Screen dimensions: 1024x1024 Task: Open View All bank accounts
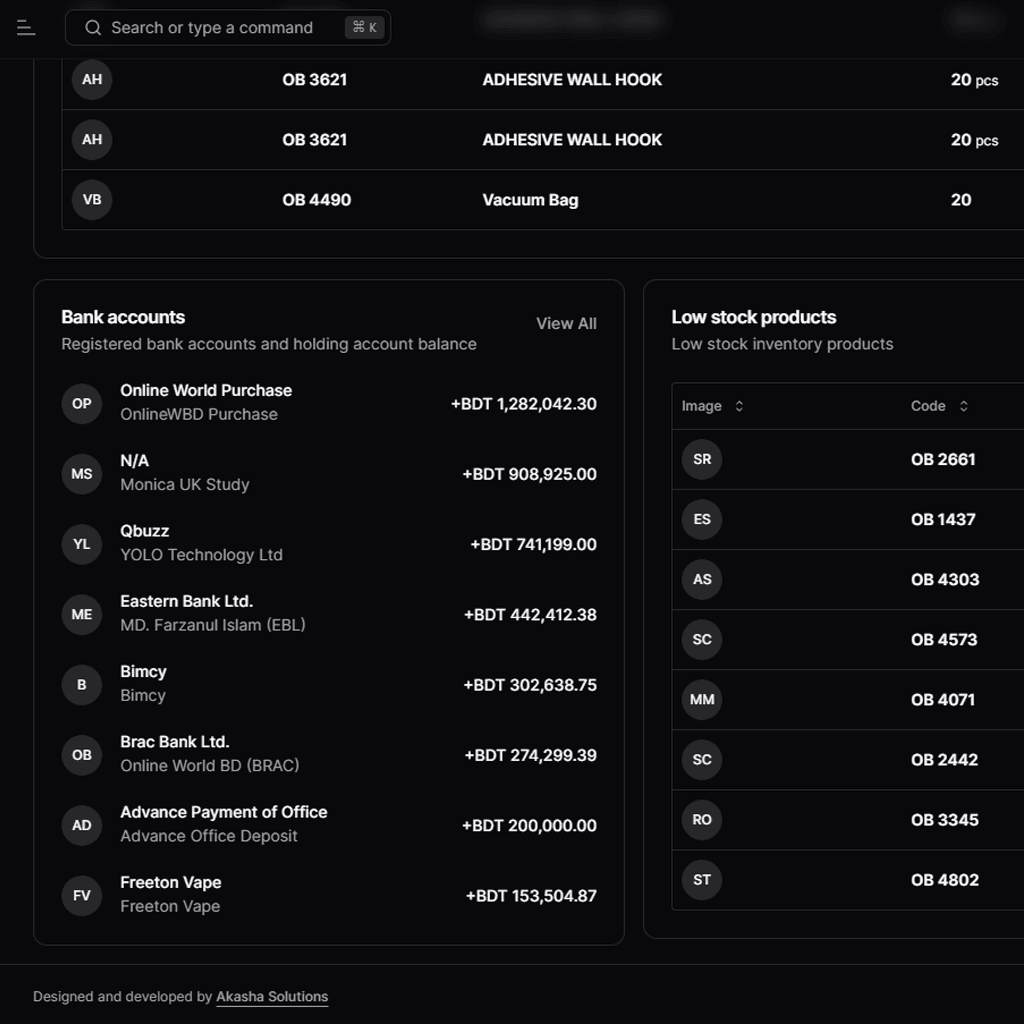(566, 323)
